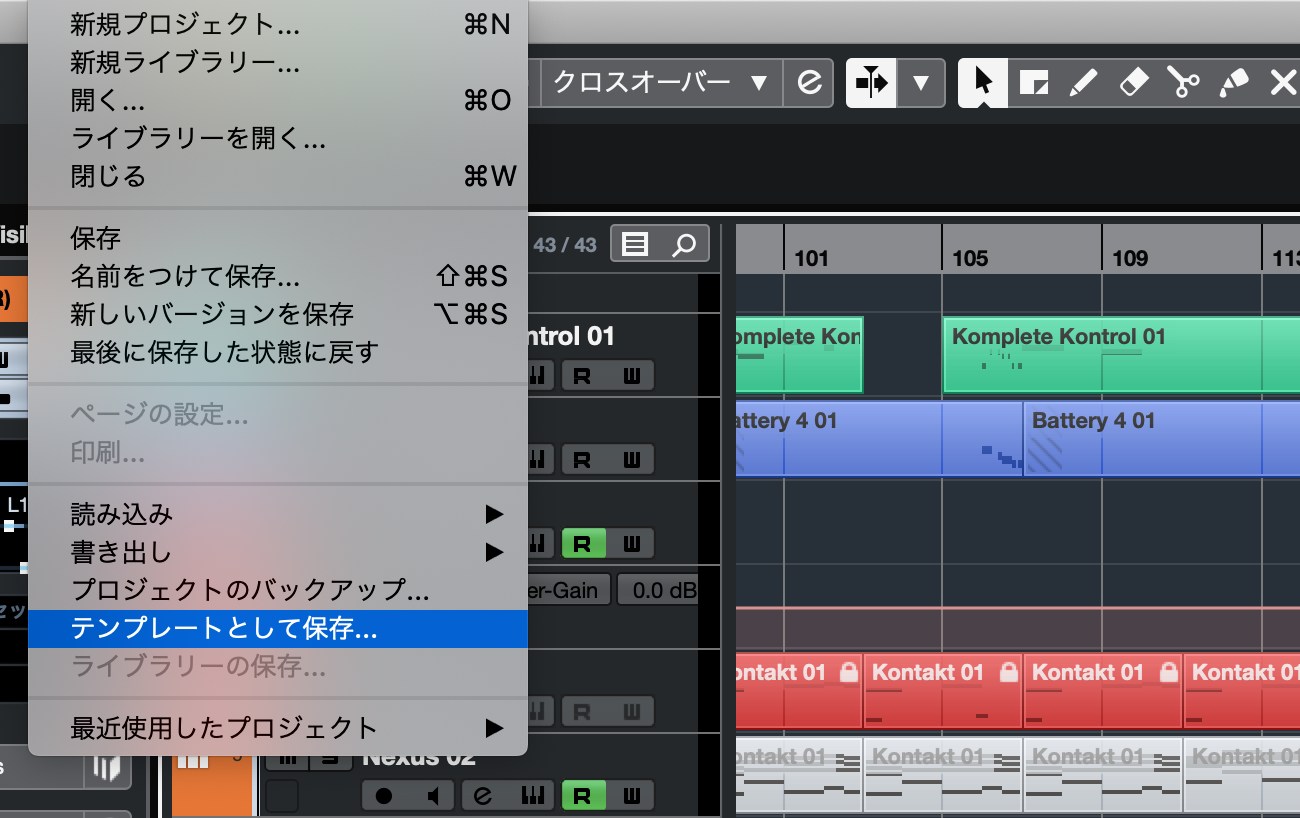Screen dimensions: 1300x818
Task: Select 開く... in the file menu
Action: (278, 101)
